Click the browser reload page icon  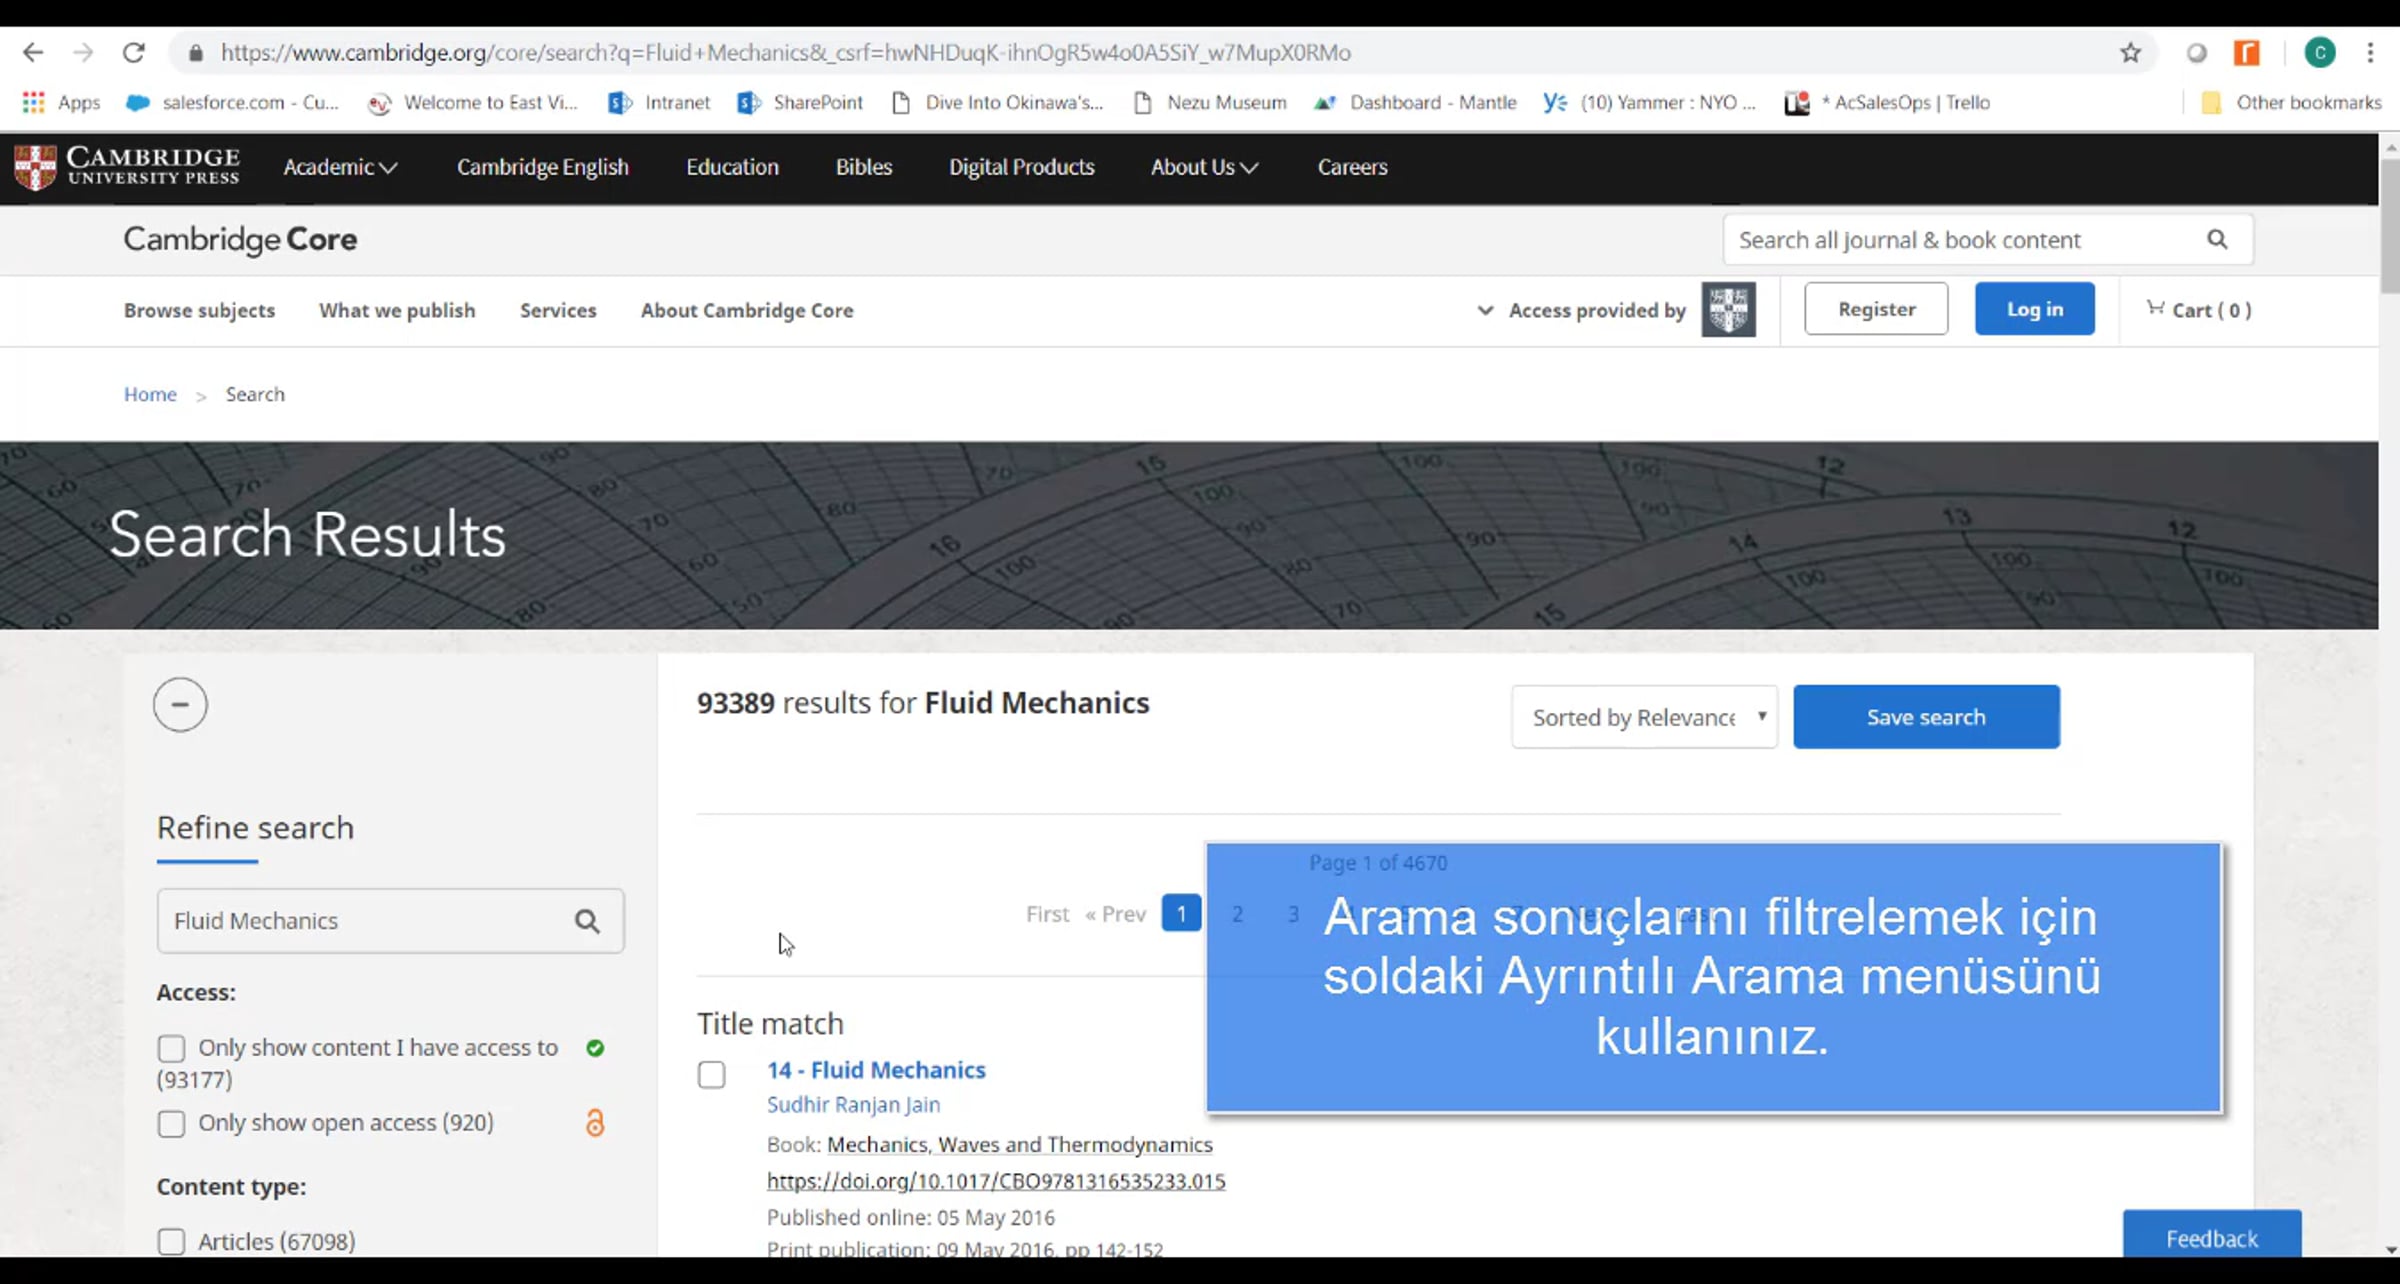click(x=133, y=52)
